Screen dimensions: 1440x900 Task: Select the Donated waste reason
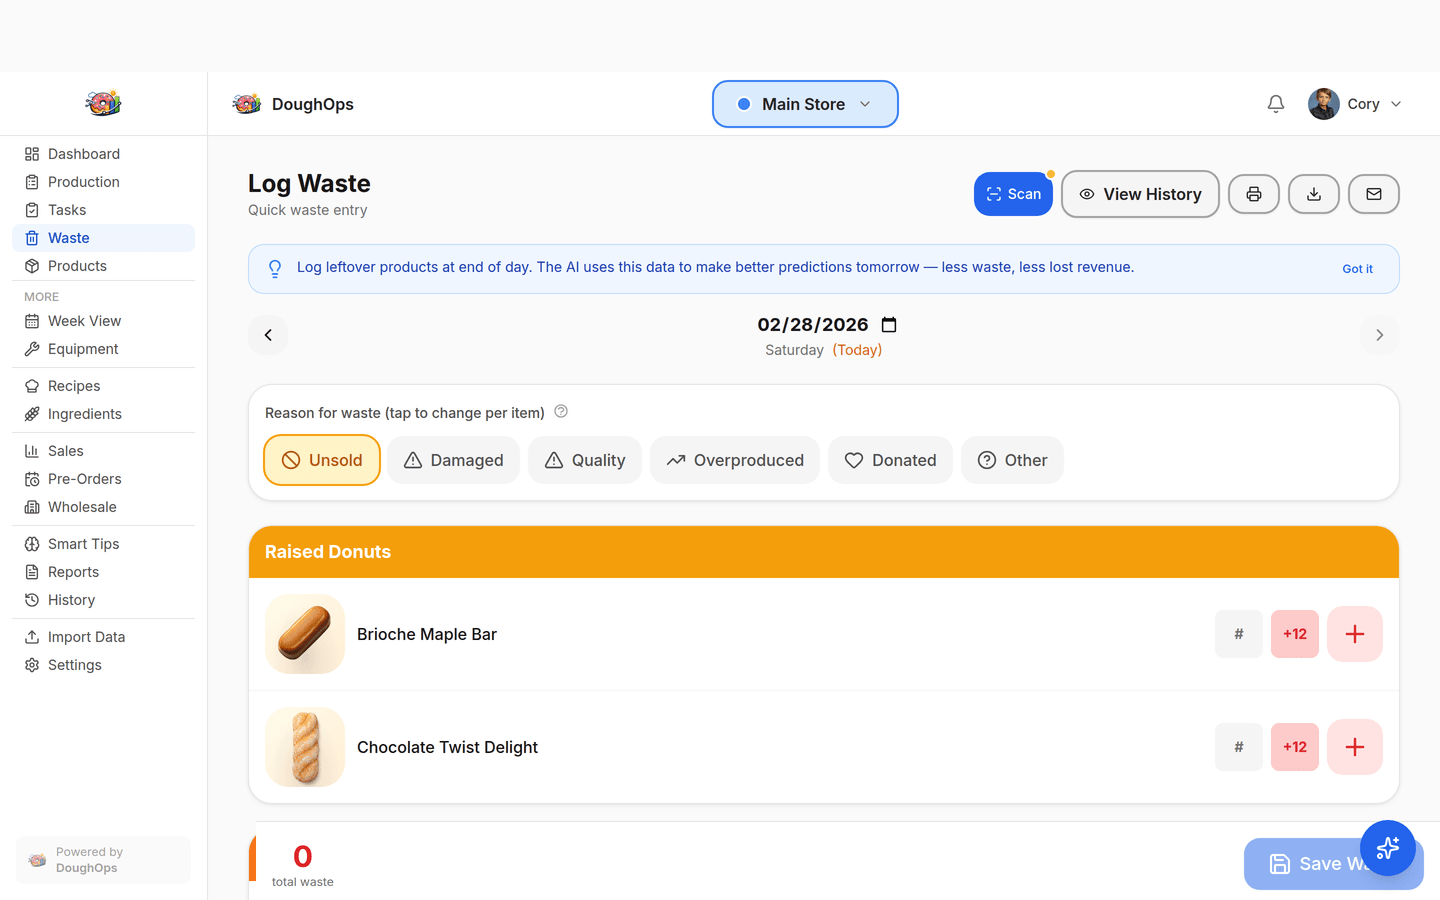[x=890, y=460]
